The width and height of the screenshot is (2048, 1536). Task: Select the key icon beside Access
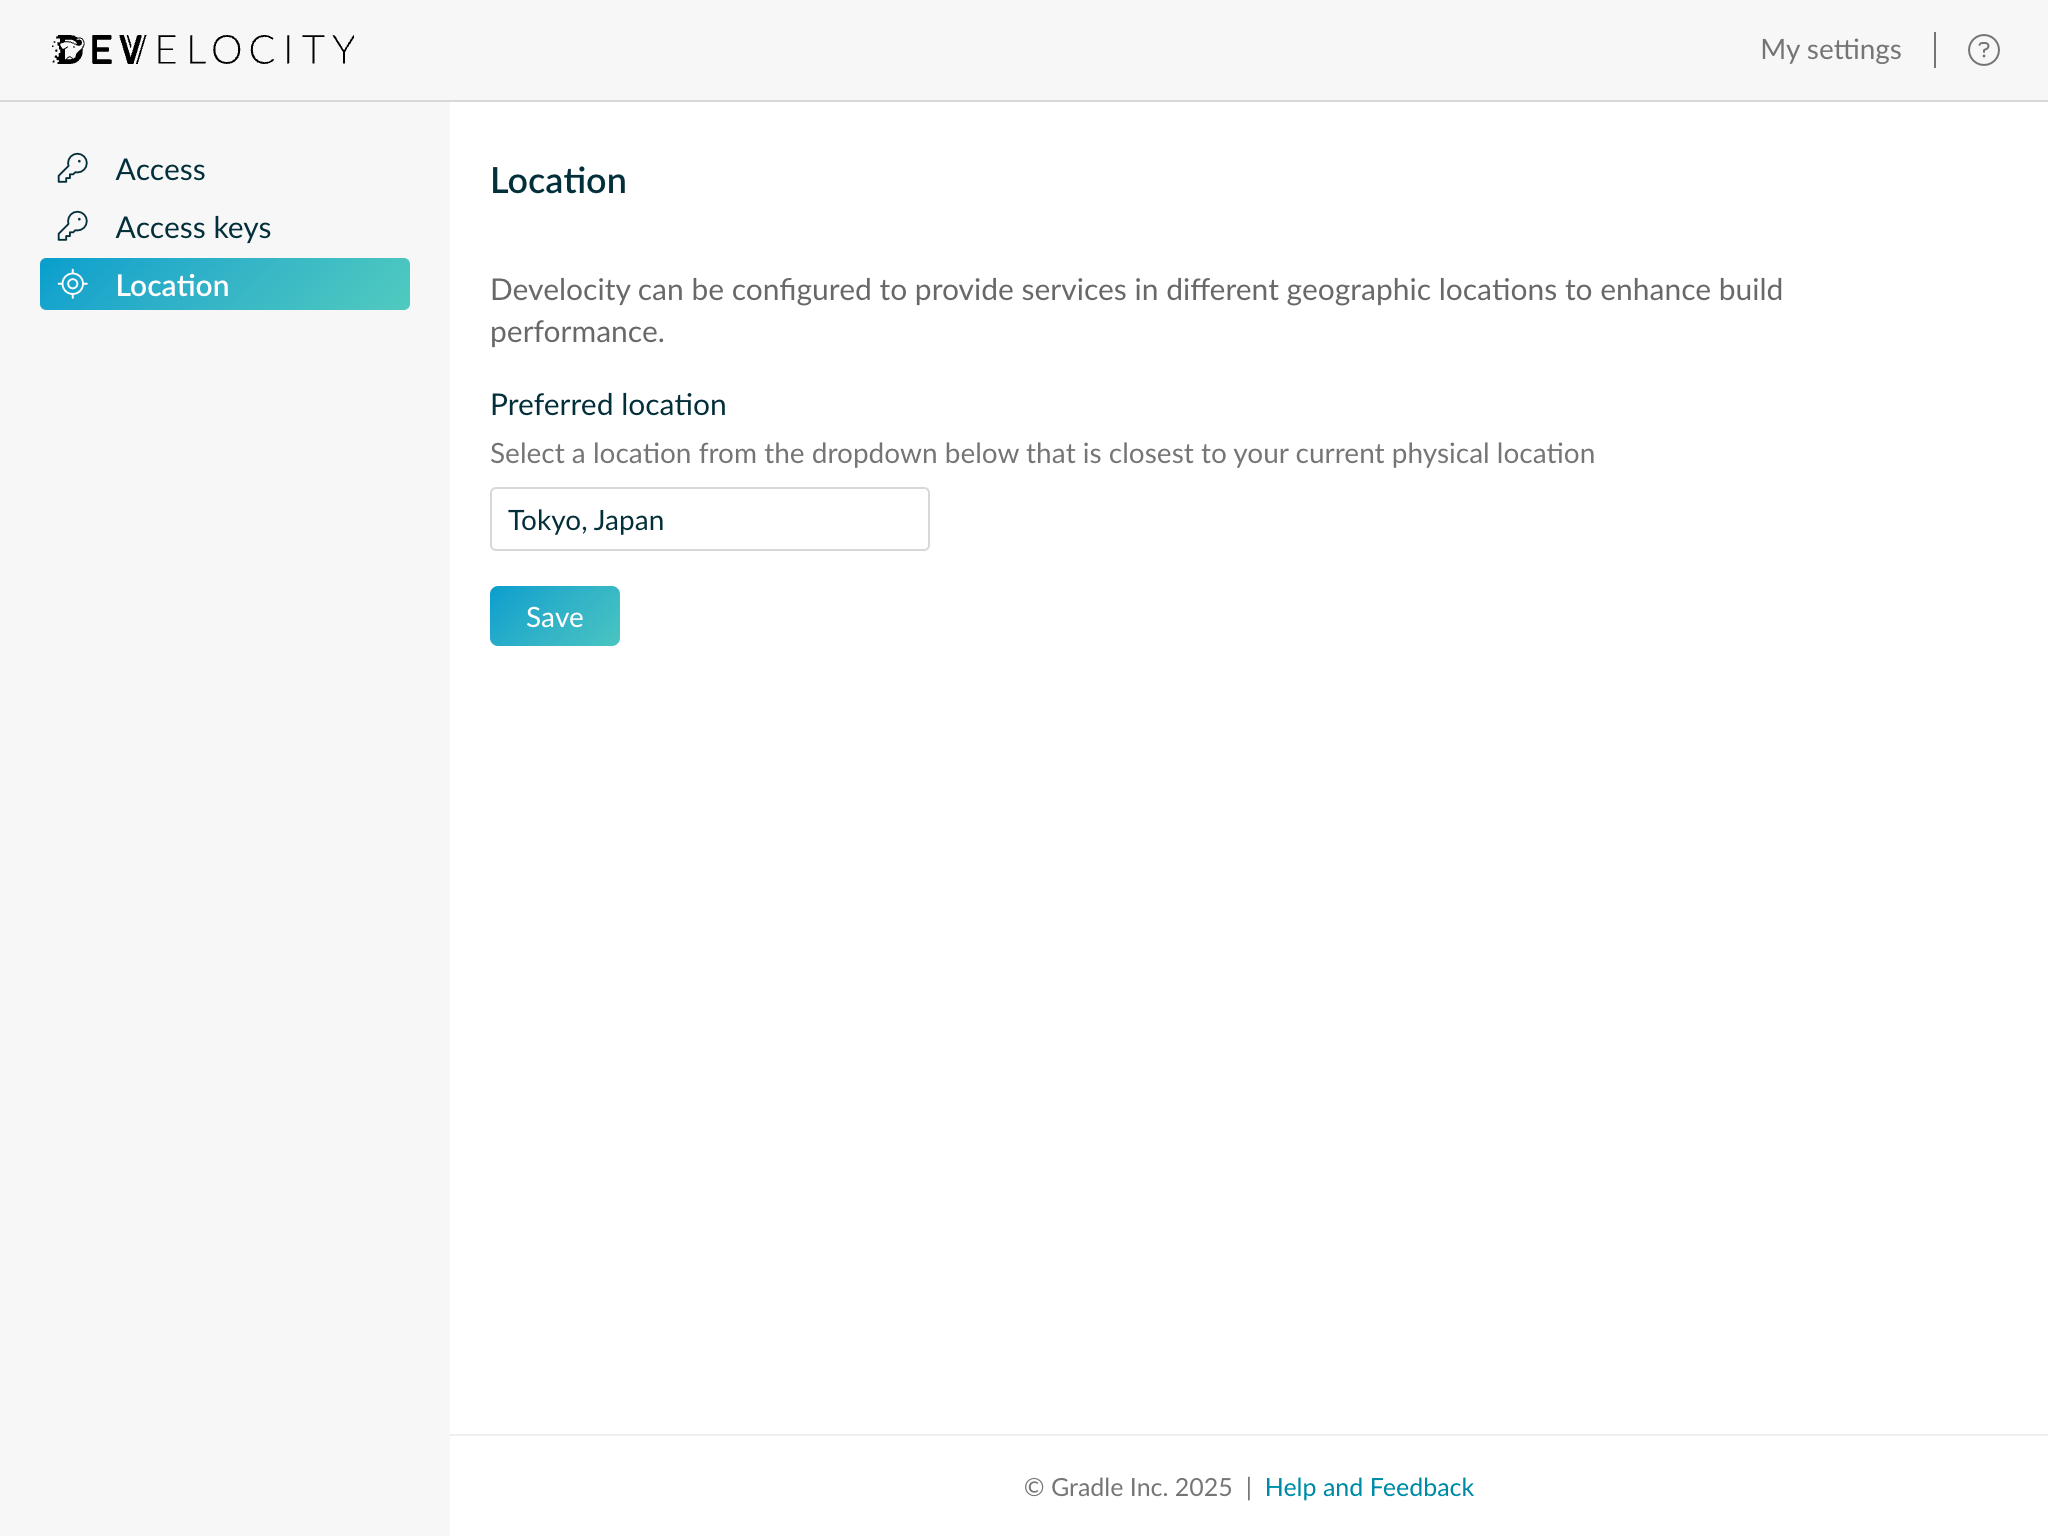71,168
